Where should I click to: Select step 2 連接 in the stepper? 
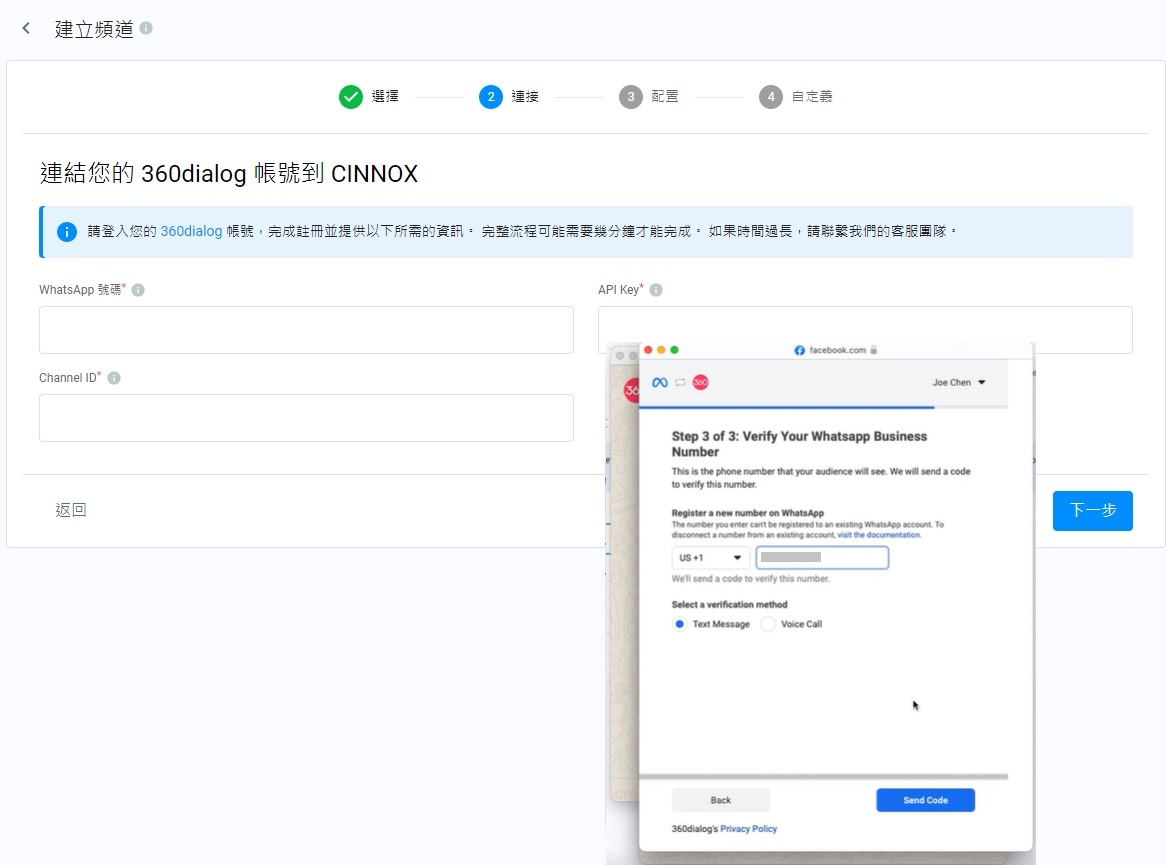pyautogui.click(x=491, y=97)
